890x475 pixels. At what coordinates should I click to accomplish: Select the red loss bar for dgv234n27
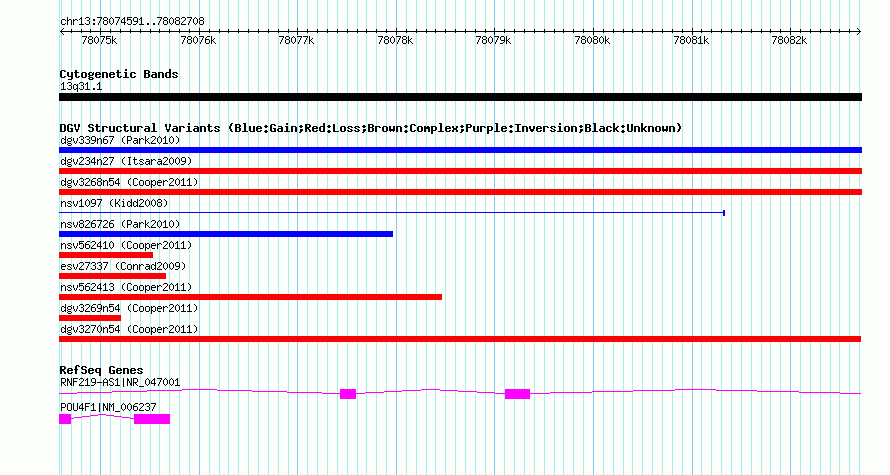(460, 171)
